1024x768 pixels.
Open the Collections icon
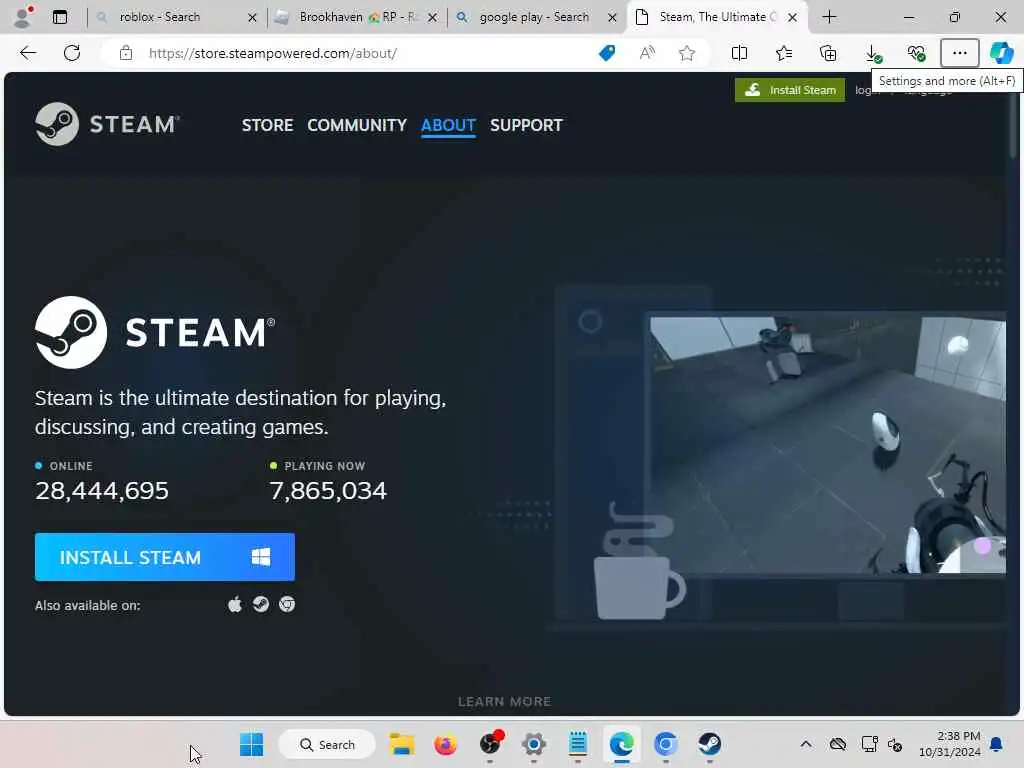[x=828, y=53]
